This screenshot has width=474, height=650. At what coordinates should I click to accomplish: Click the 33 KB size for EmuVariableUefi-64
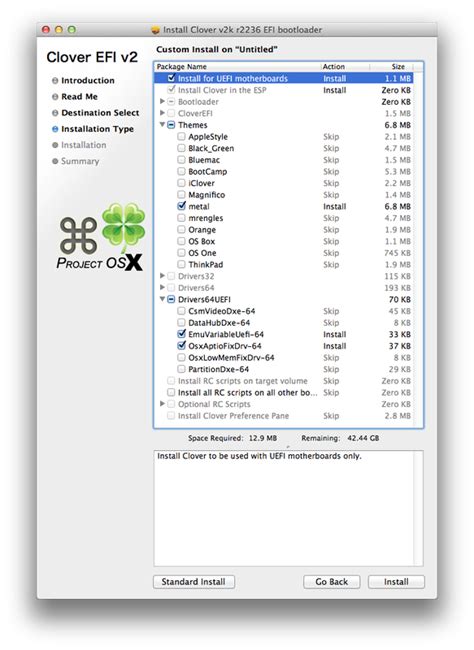pos(400,334)
